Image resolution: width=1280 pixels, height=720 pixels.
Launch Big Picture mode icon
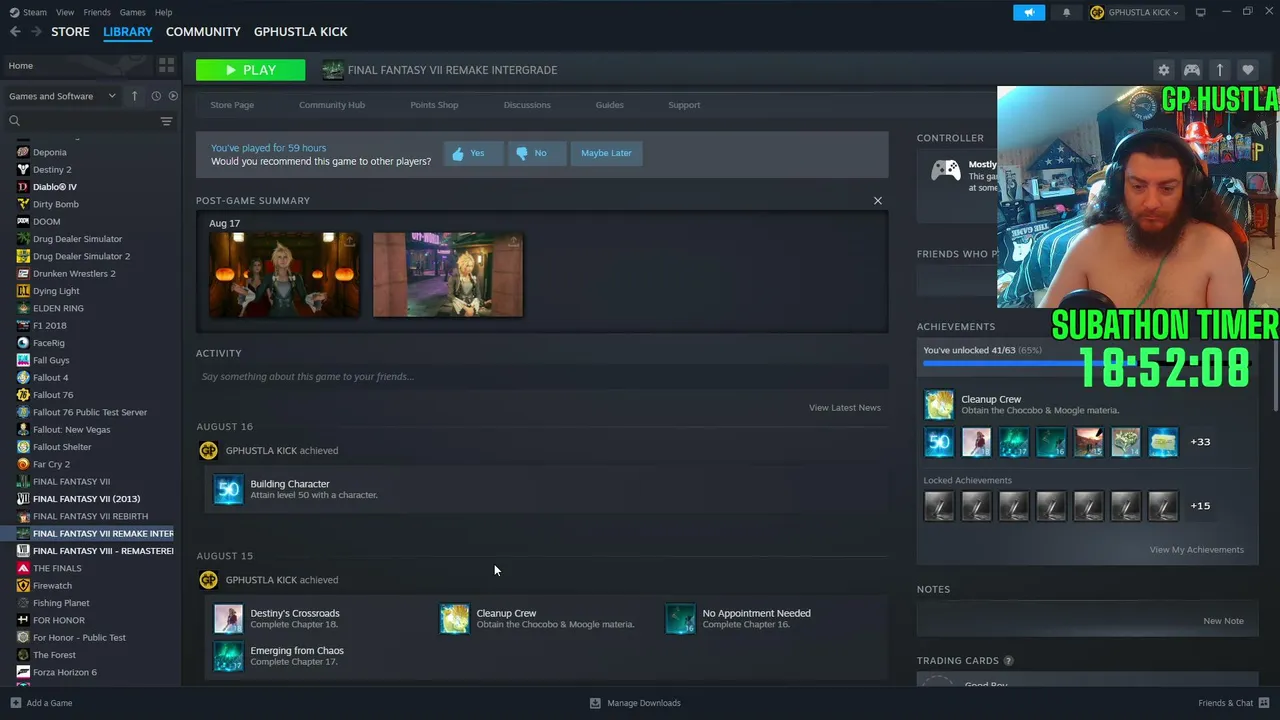[1201, 12]
